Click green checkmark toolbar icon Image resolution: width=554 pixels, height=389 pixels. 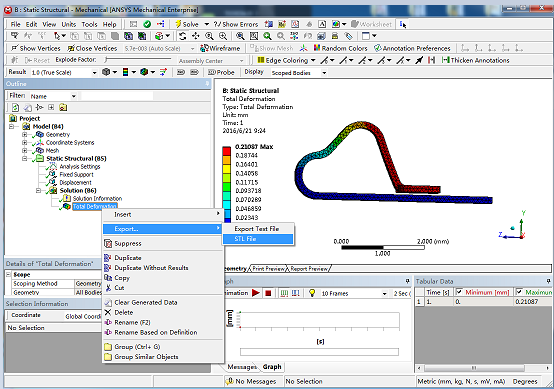[x=147, y=24]
